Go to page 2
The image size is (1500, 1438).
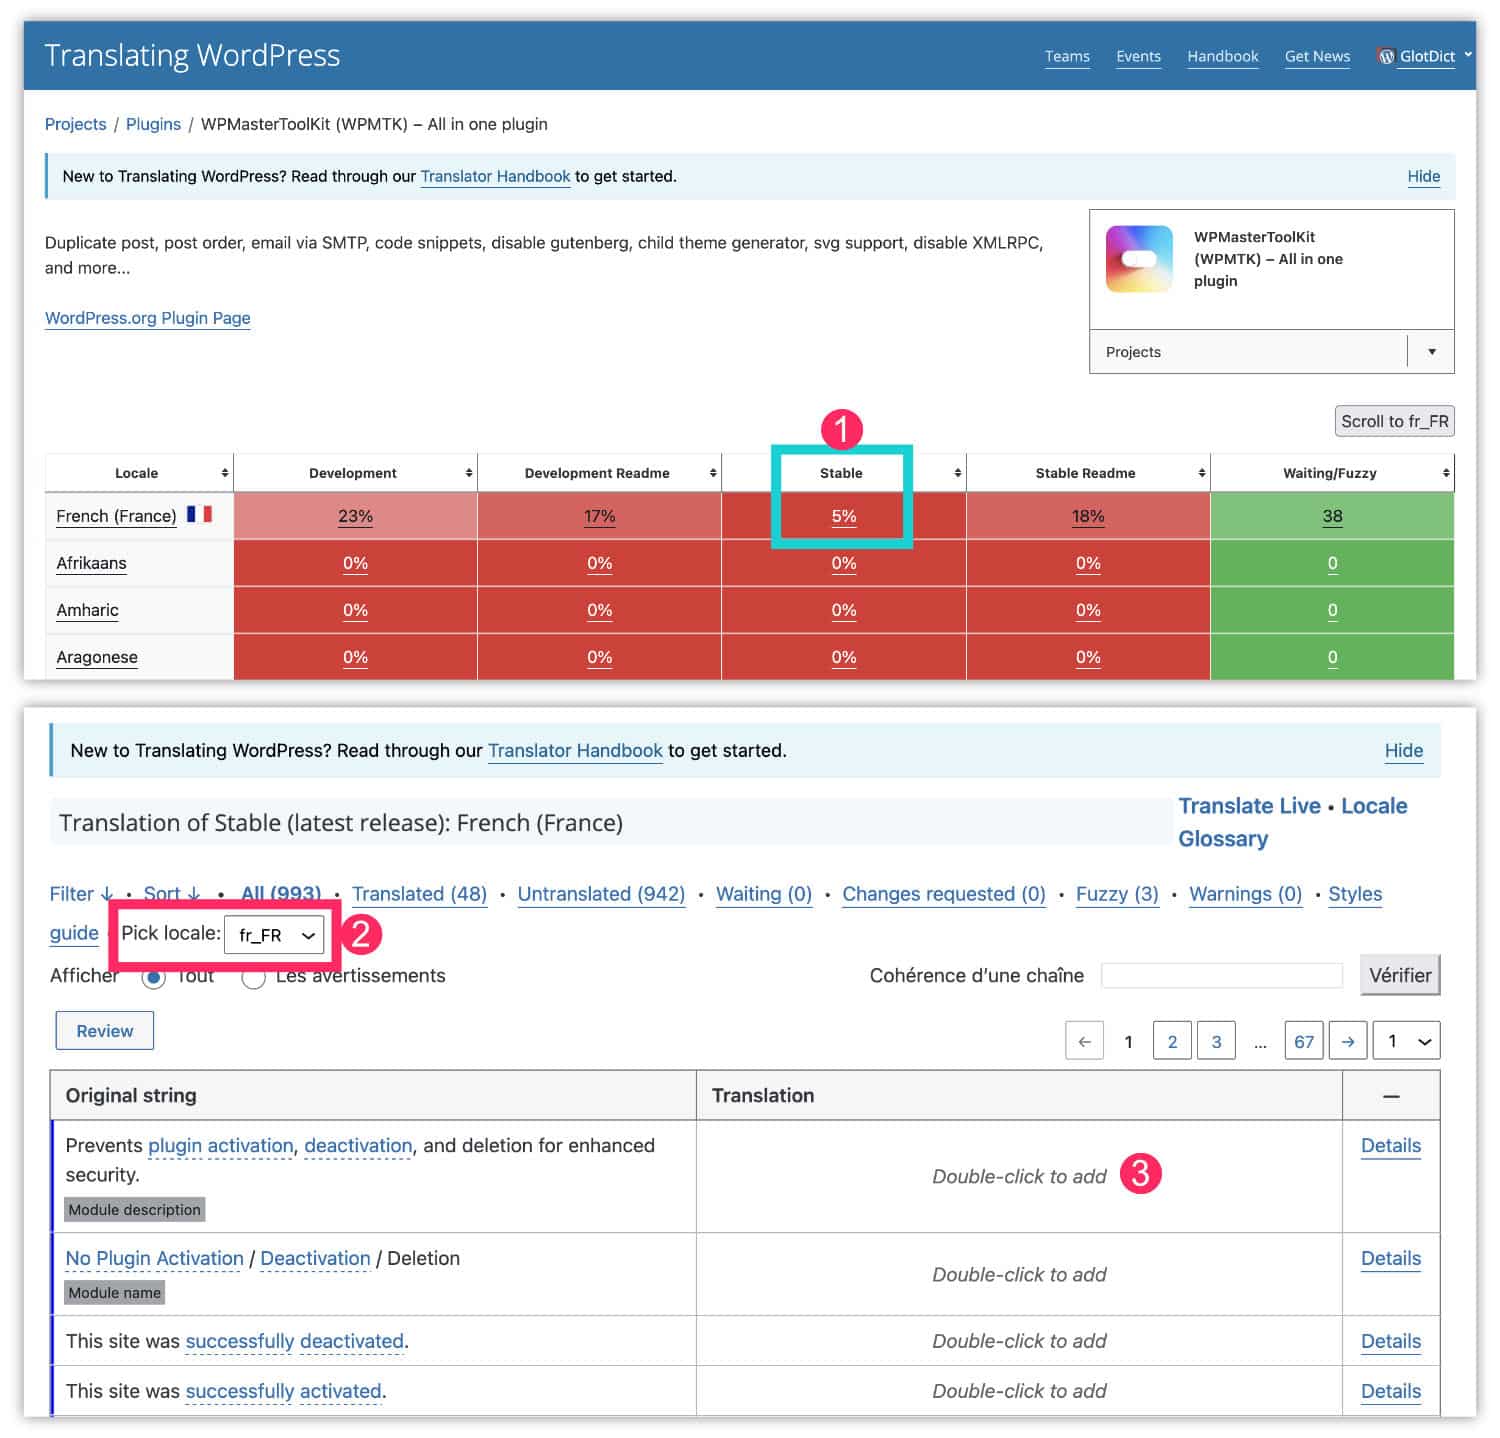tap(1172, 1041)
